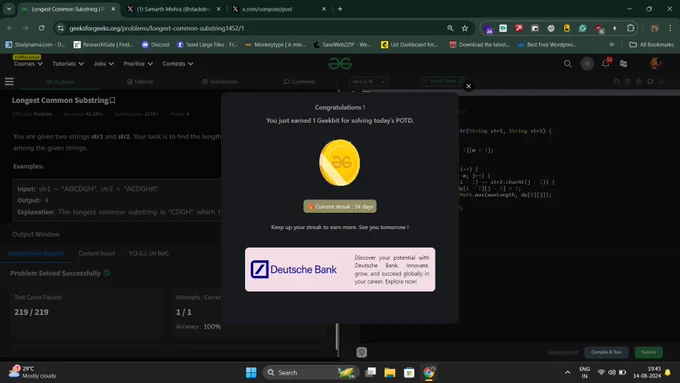Reload the current page
Viewport: 680px width, 383px height.
click(x=41, y=28)
